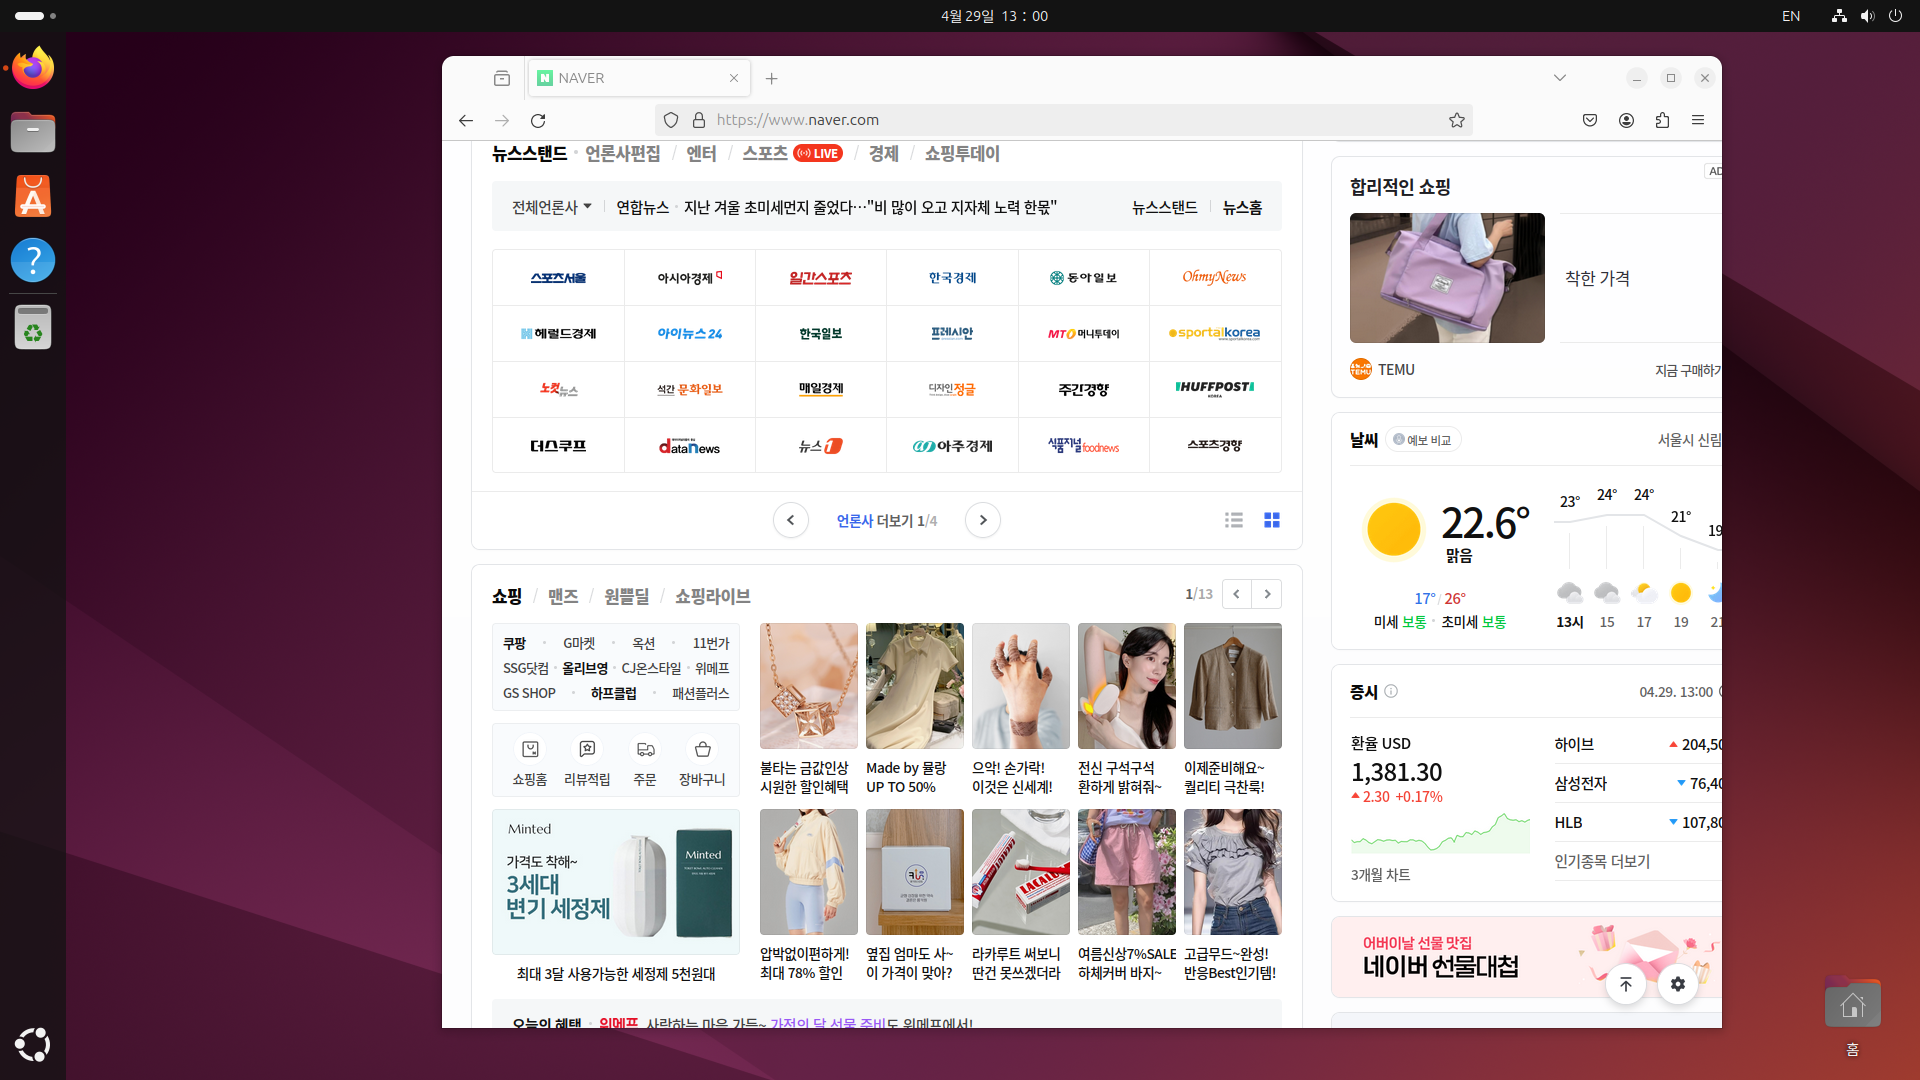This screenshot has height=1080, width=1920.
Task: Click the scroll-to-top arrow button
Action: 1626,984
